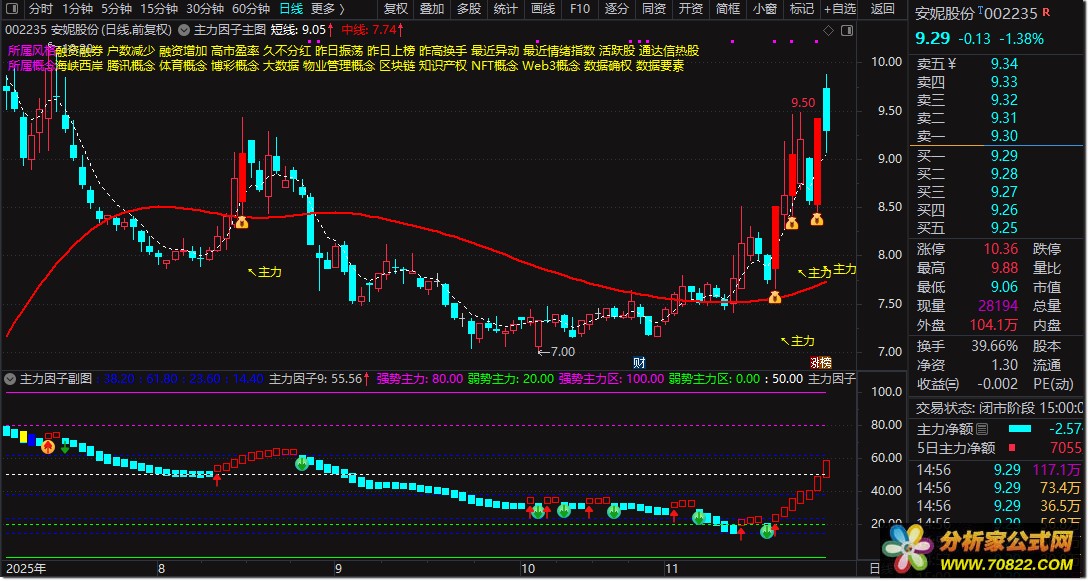Click the 标记 mark button
This screenshot has width=1090, height=581.
802,9
